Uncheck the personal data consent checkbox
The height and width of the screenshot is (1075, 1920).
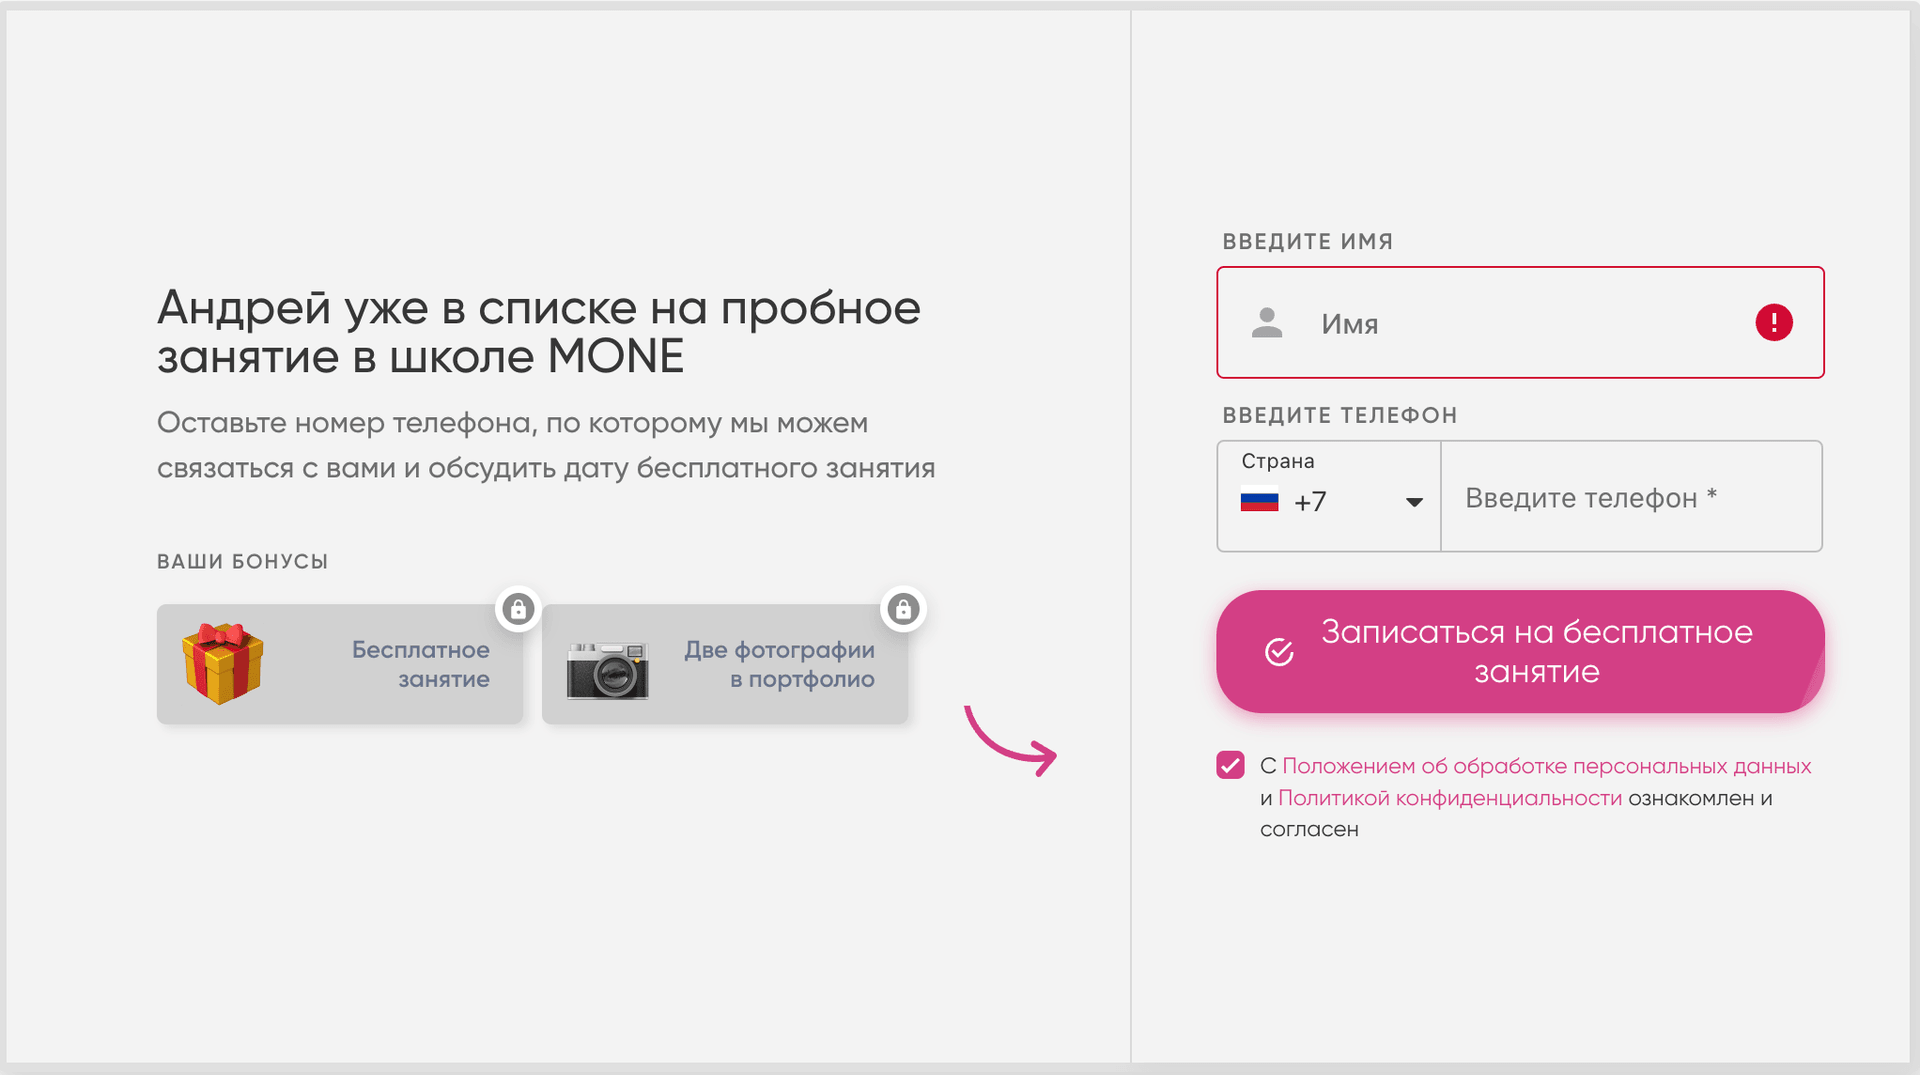click(x=1230, y=765)
